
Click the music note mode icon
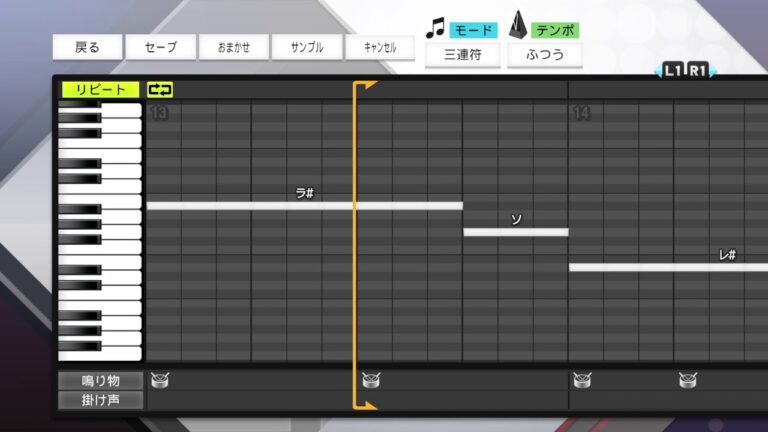pyautogui.click(x=434, y=27)
